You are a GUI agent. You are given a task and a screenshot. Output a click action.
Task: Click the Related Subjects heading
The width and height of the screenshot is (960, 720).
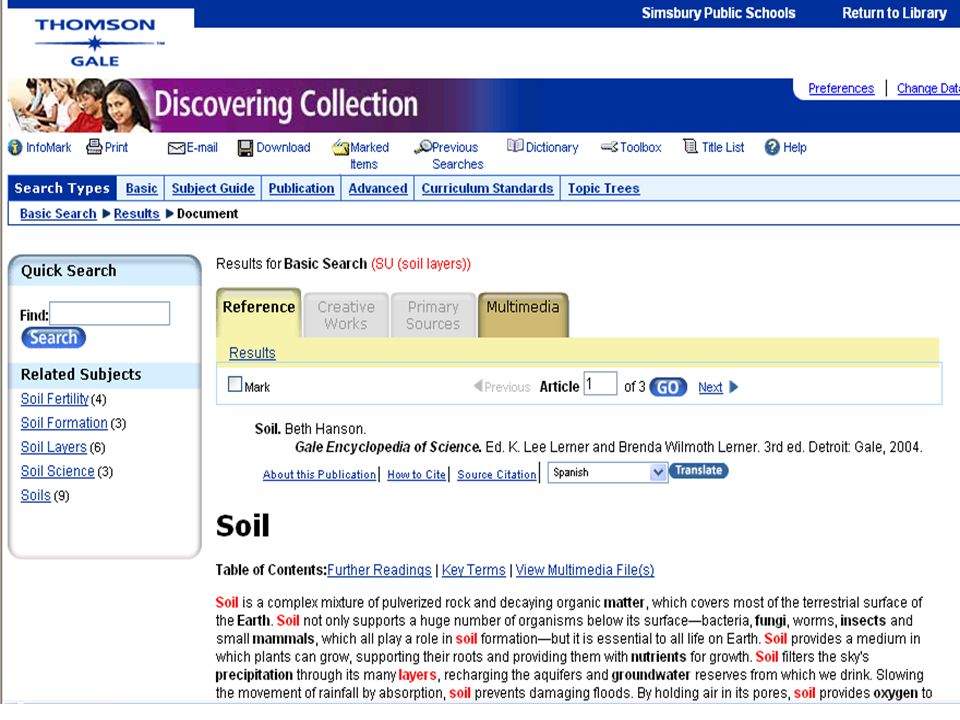coord(81,374)
